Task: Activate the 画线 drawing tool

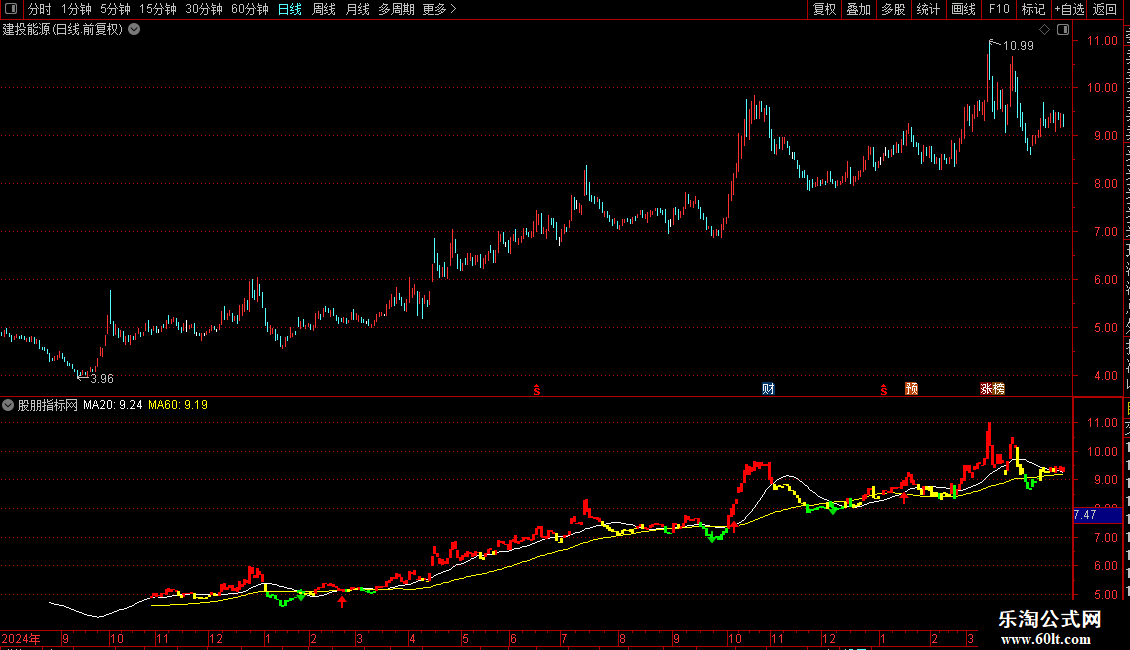Action: coord(963,9)
